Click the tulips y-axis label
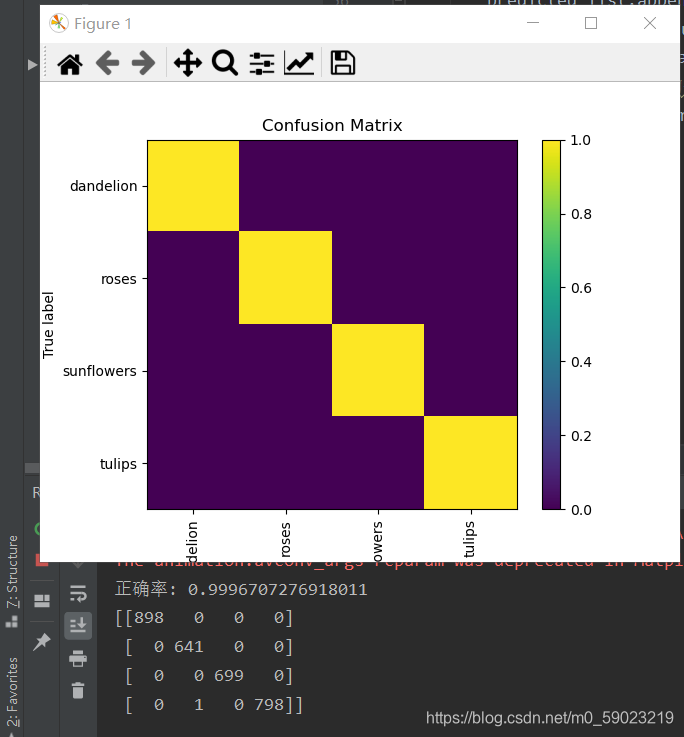This screenshot has width=684, height=737. click(118, 464)
